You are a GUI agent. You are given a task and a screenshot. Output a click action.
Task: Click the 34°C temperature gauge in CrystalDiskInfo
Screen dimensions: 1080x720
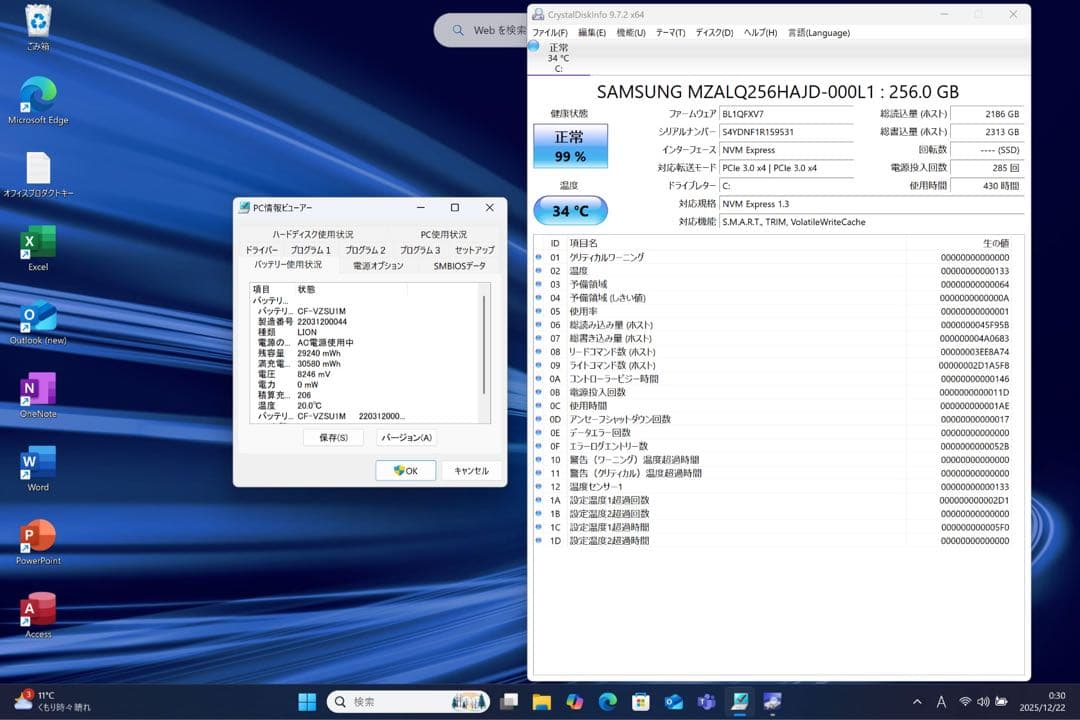pyautogui.click(x=570, y=210)
